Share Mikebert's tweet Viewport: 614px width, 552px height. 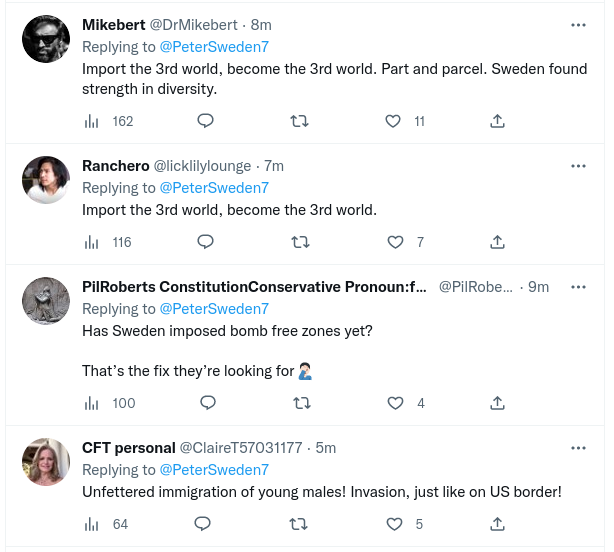497,121
